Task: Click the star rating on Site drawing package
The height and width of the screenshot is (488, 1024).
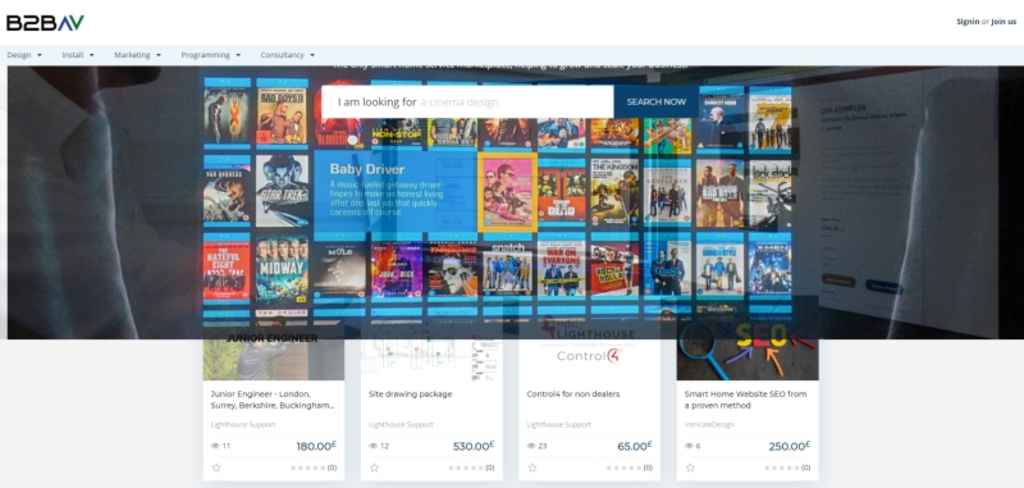Action: (466, 468)
